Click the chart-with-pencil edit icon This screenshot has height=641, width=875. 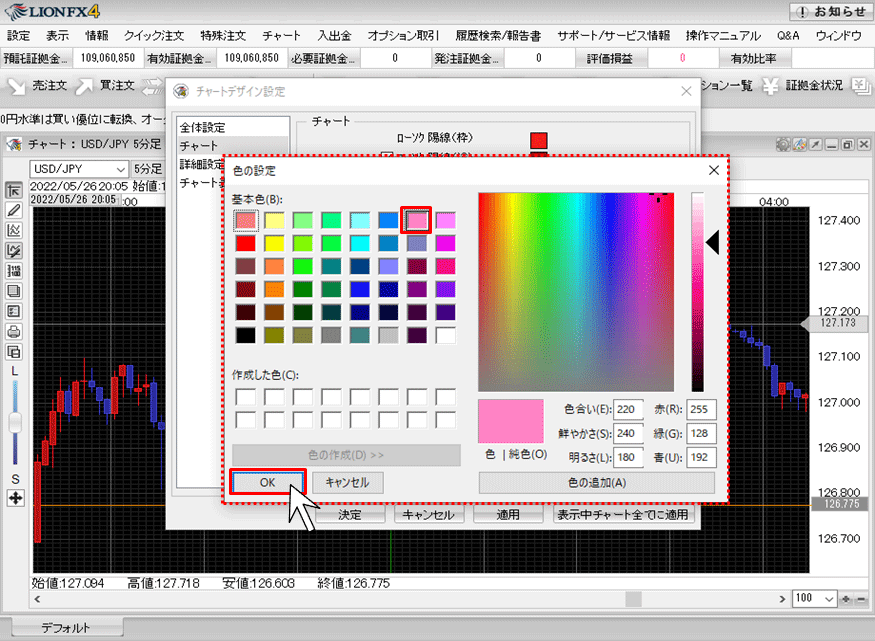point(14,250)
